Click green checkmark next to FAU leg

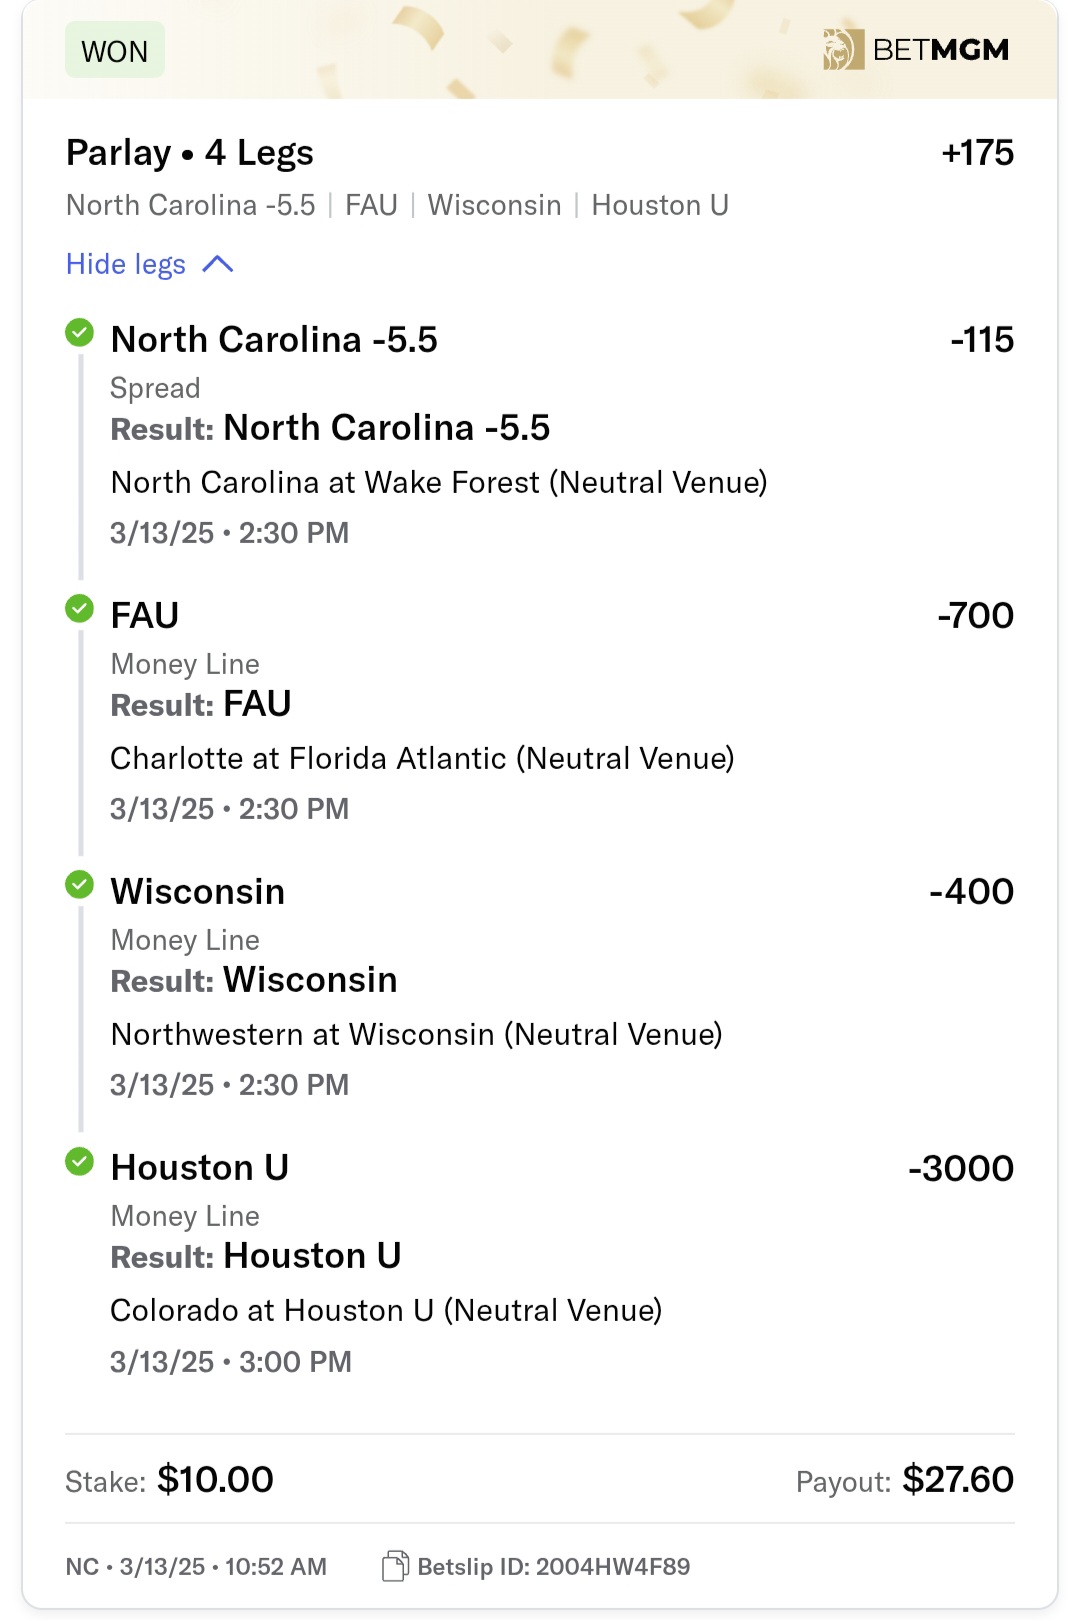click(x=79, y=608)
